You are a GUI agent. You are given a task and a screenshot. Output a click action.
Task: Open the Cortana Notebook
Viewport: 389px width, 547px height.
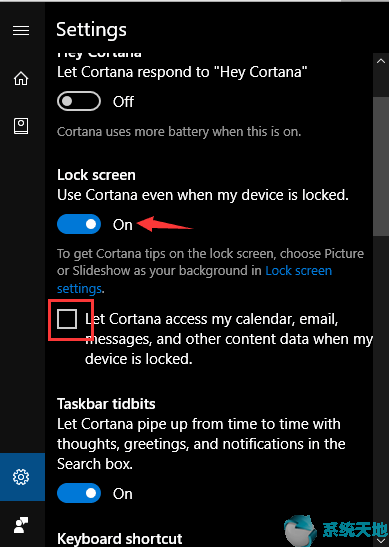(21, 126)
